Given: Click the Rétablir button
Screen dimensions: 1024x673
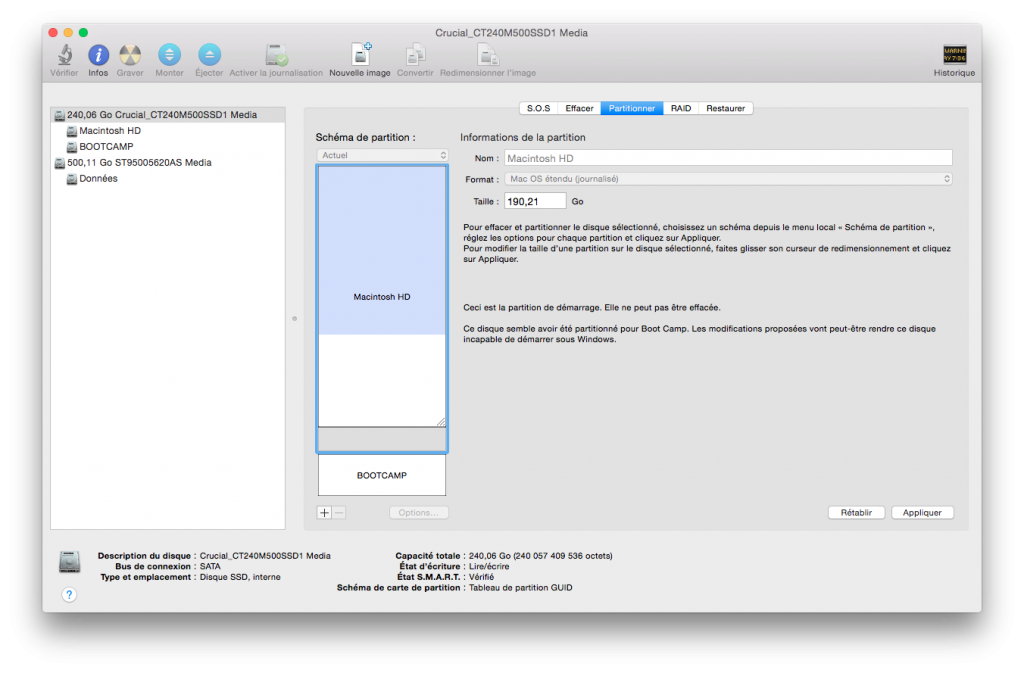Looking at the screenshot, I should pyautogui.click(x=856, y=512).
